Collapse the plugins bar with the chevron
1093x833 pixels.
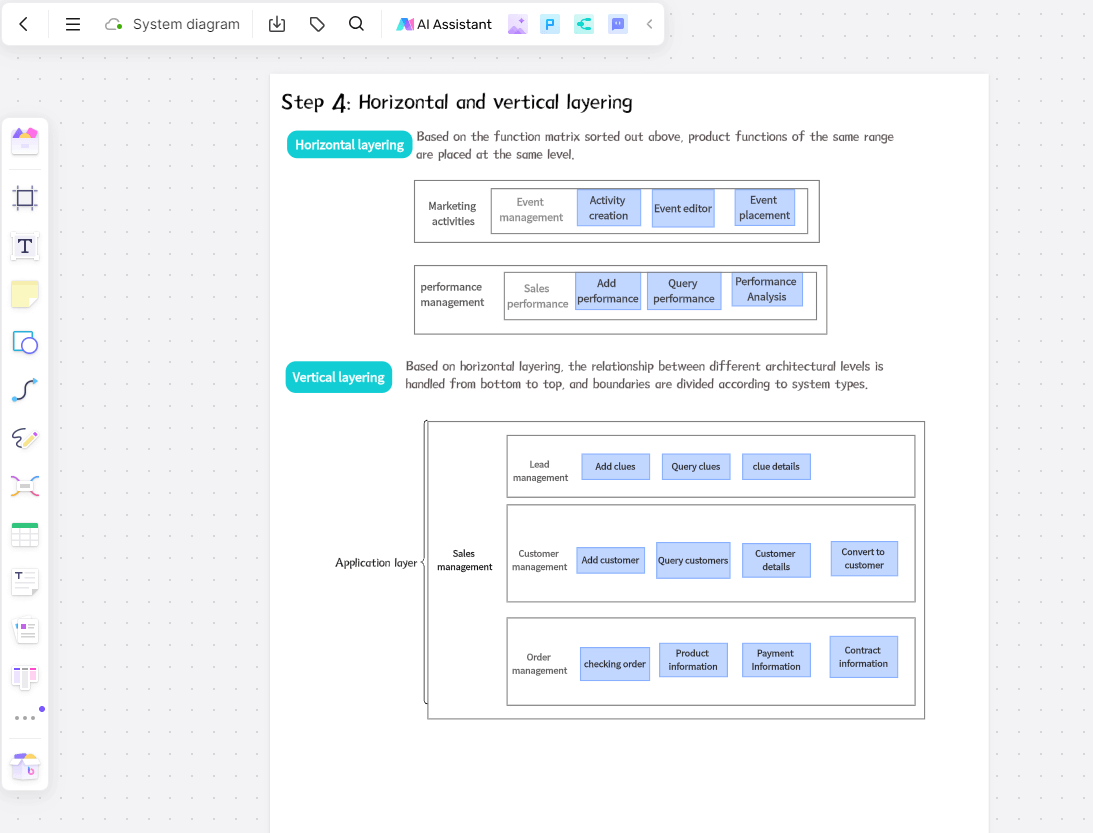(649, 23)
